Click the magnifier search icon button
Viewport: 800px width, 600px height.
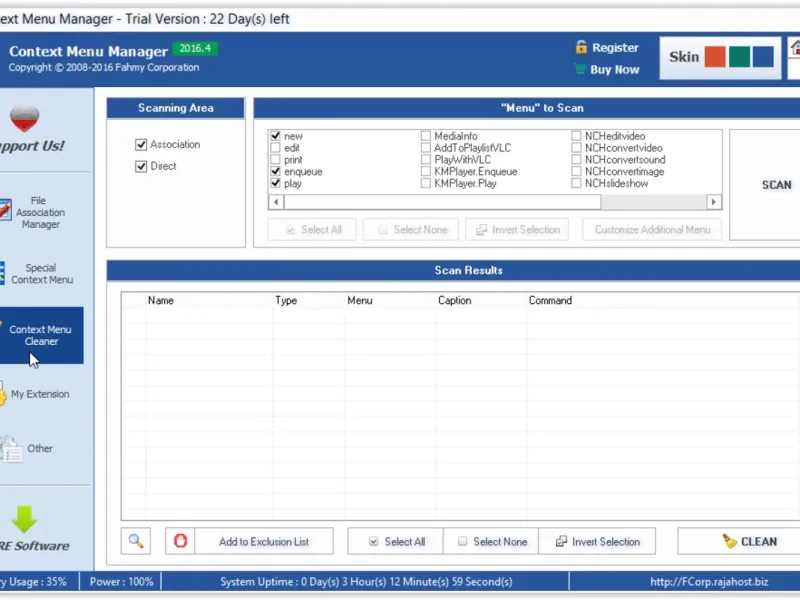(136, 541)
